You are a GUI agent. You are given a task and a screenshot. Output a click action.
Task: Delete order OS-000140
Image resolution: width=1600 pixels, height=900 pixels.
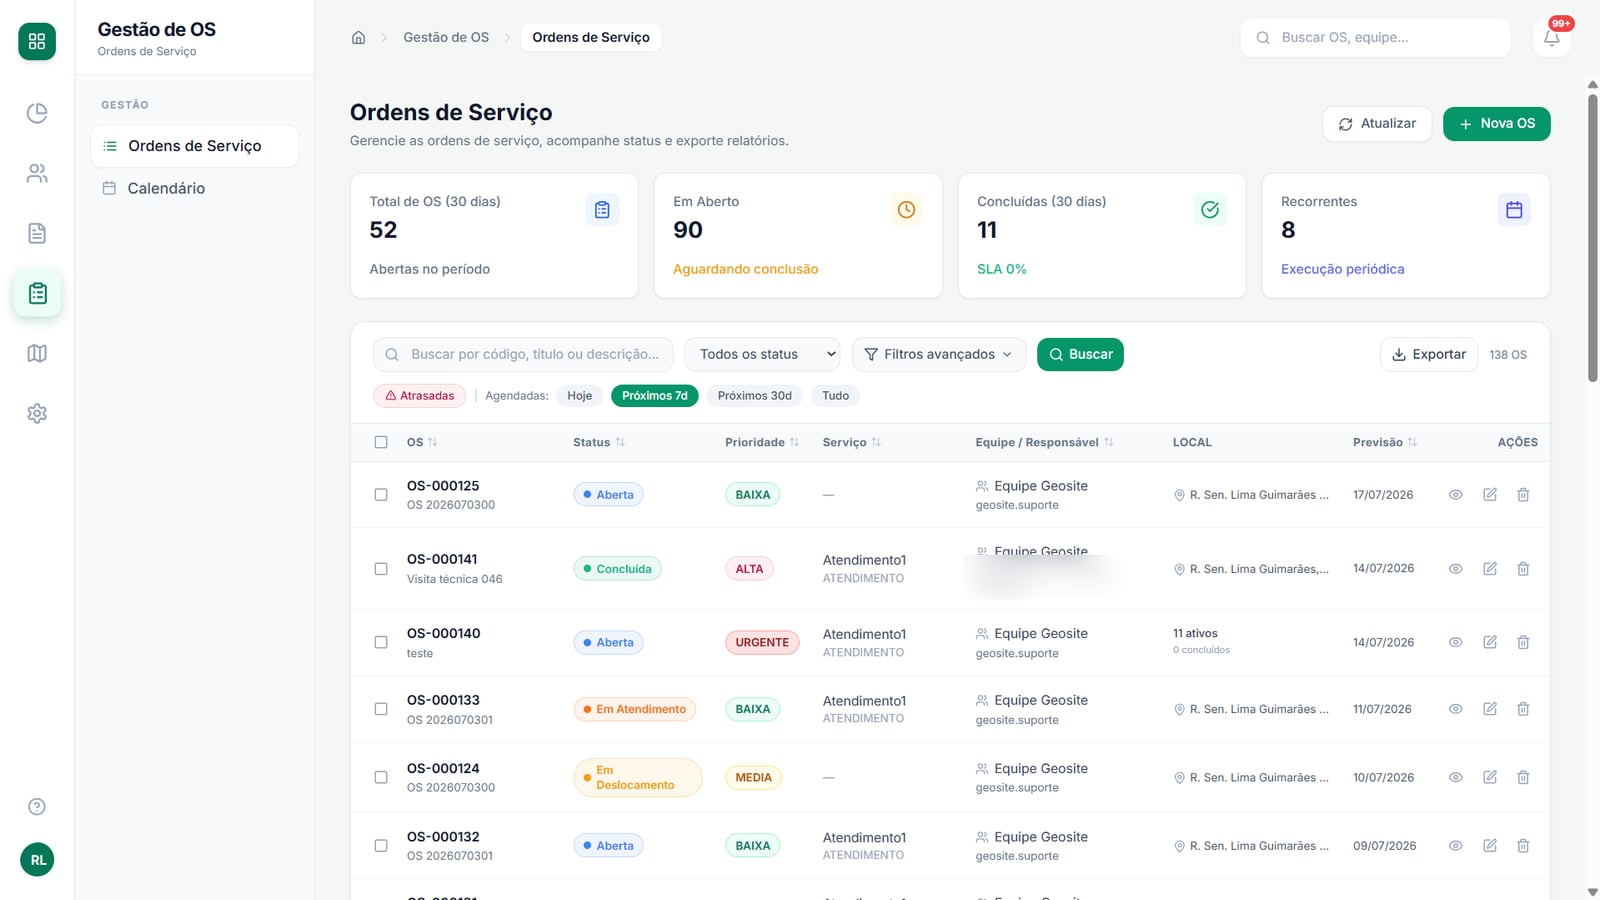tap(1523, 642)
